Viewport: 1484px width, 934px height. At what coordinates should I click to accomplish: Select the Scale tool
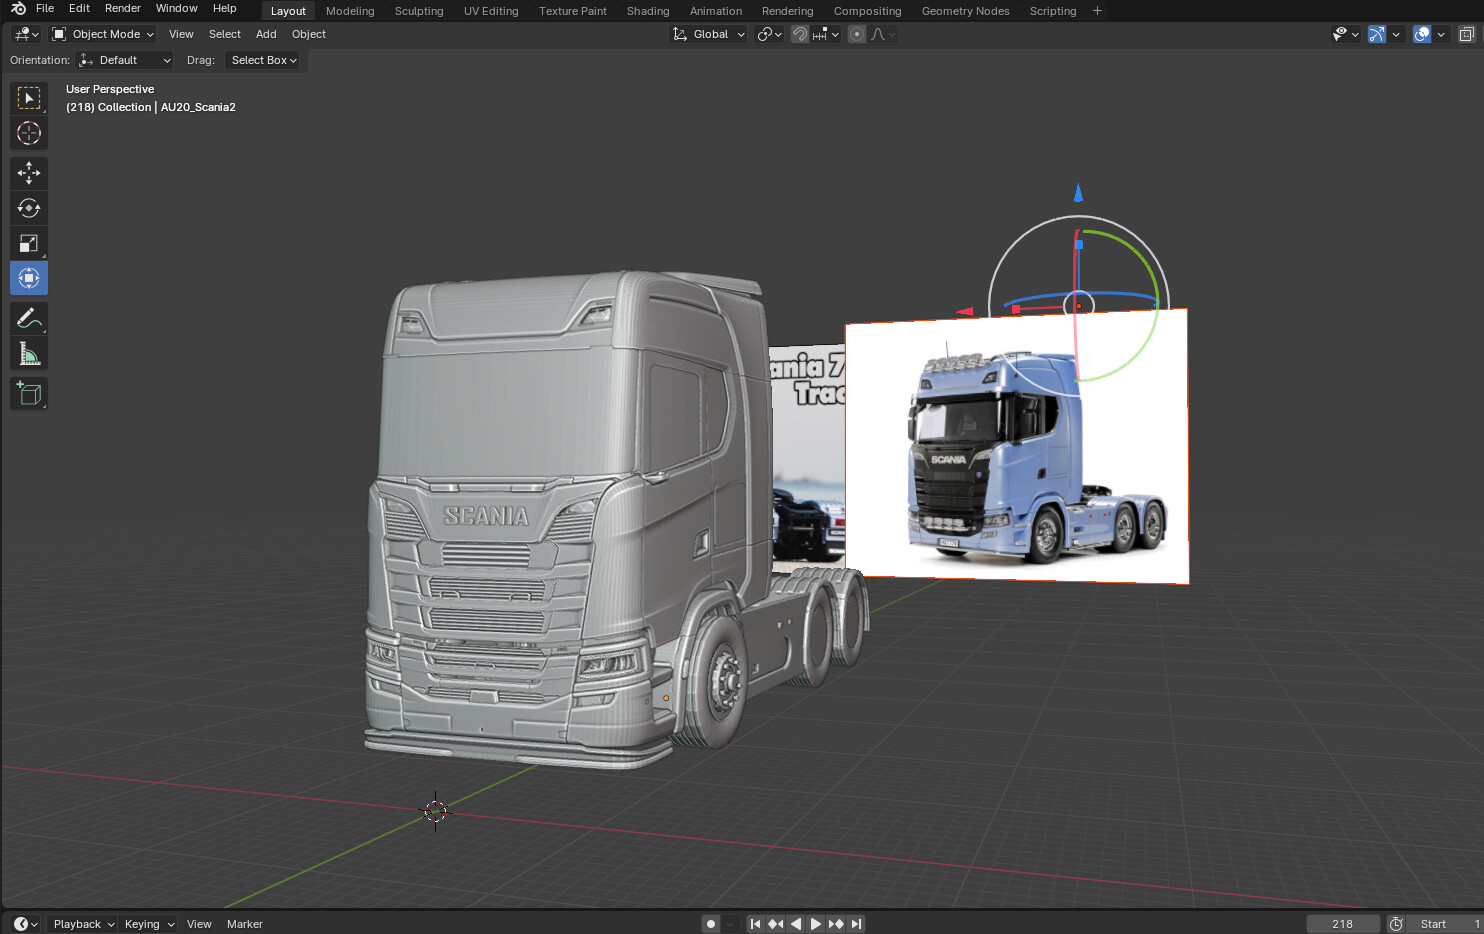28,242
